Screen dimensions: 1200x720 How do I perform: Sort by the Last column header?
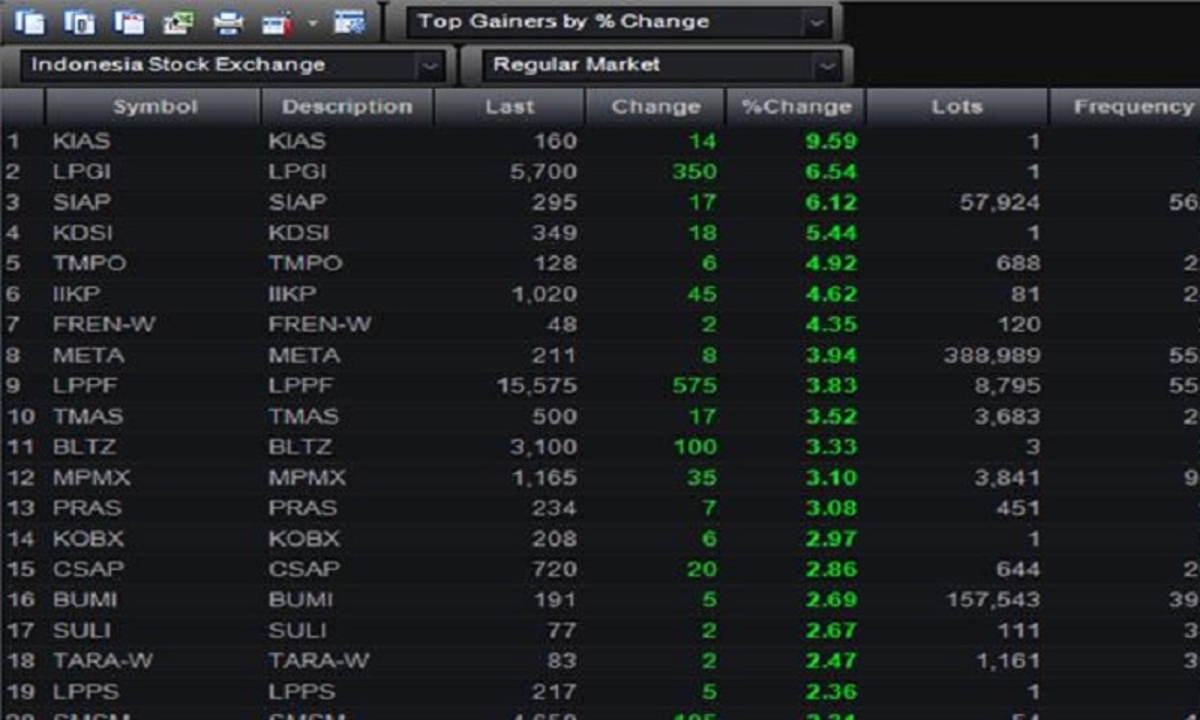point(509,107)
